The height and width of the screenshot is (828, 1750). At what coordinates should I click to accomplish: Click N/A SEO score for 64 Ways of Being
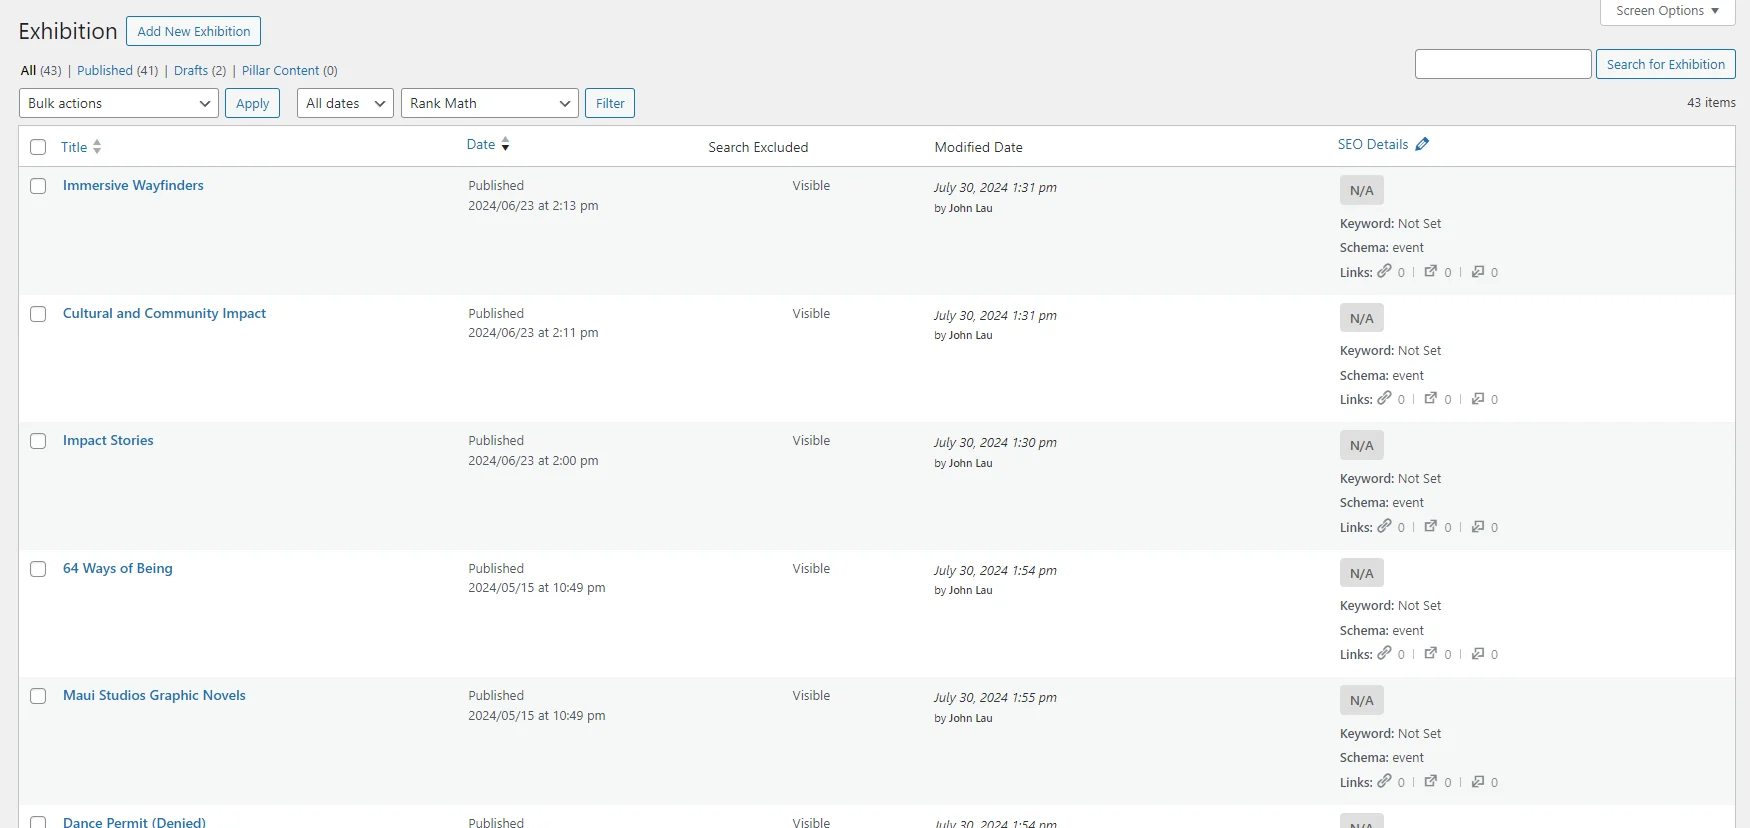tap(1362, 573)
